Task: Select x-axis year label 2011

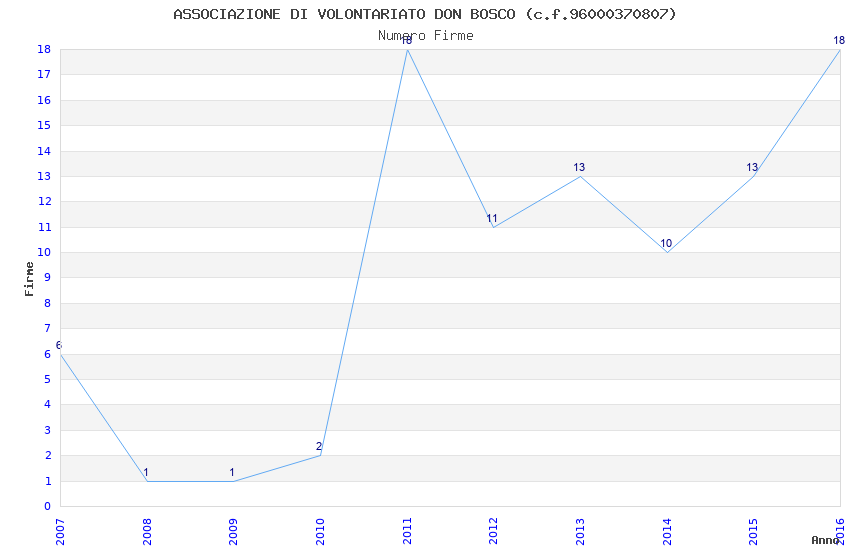Action: click(407, 532)
